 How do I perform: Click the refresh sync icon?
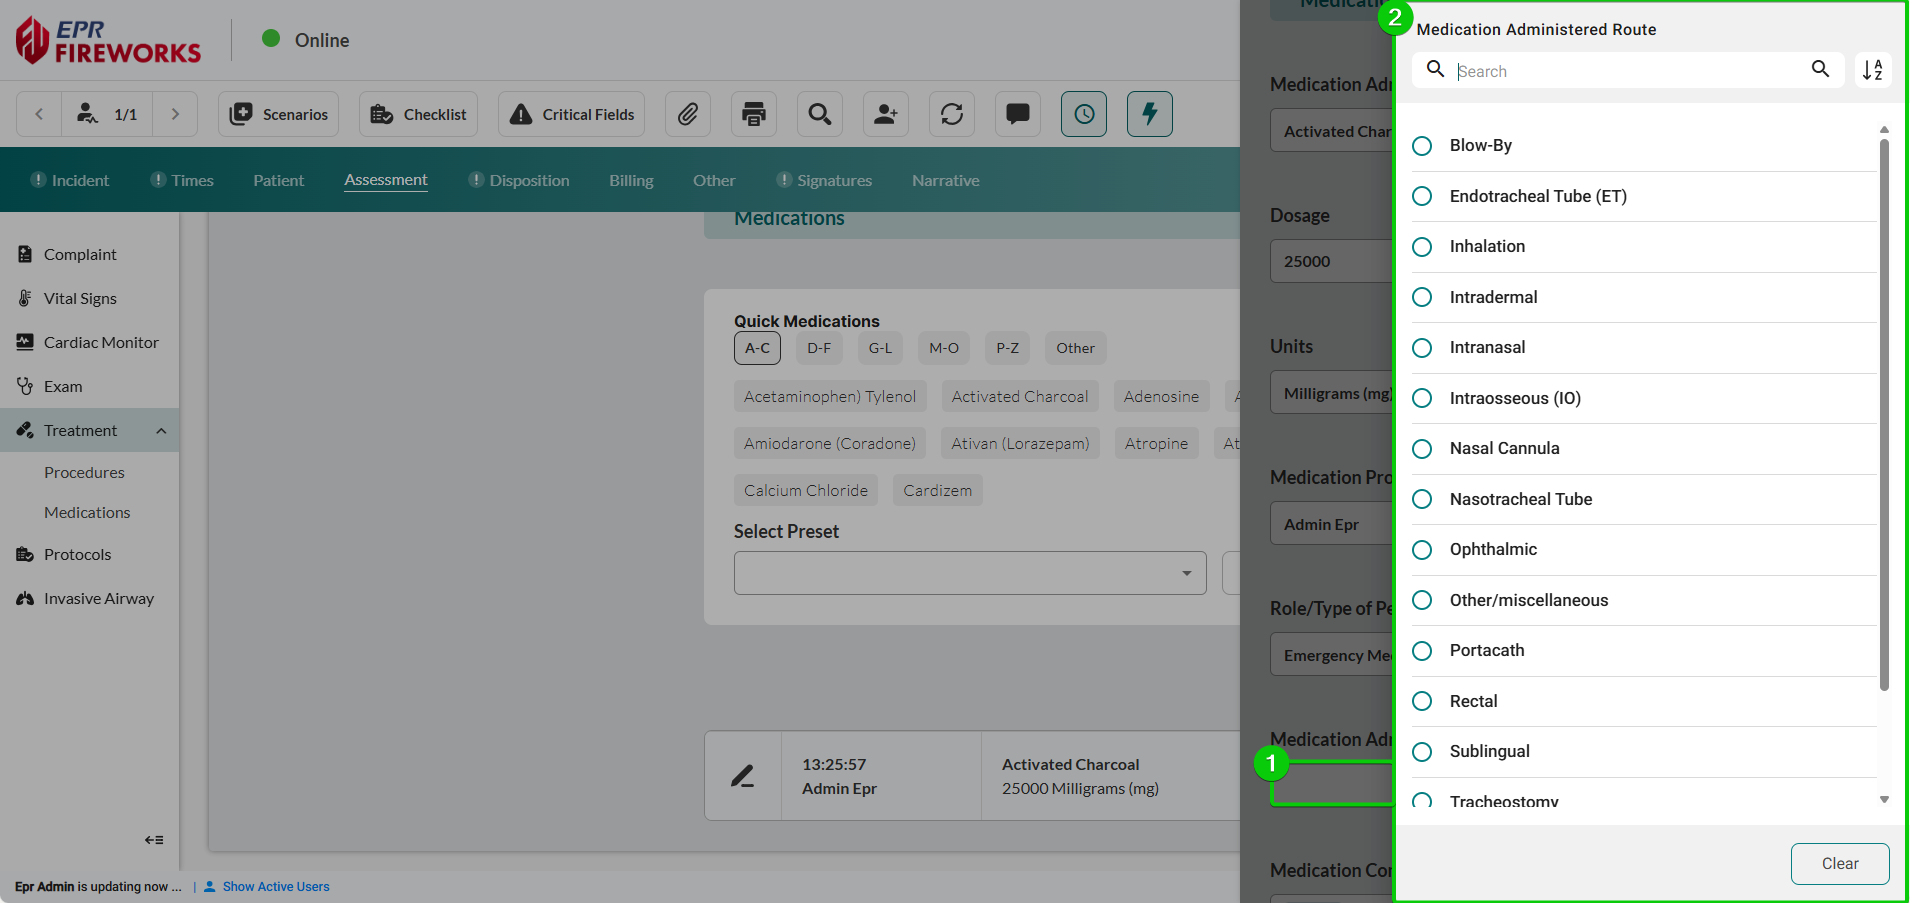point(952,114)
